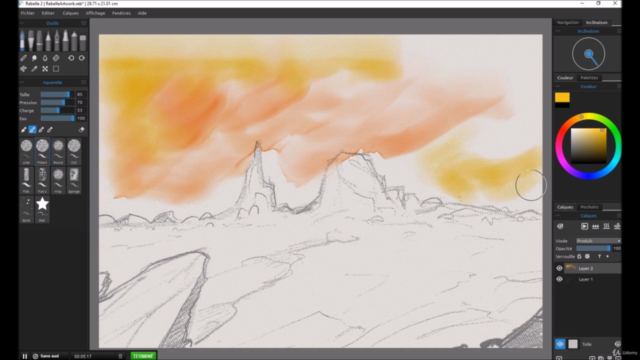640x360 pixels.
Task: Open the Calques menu
Action: click(71, 13)
